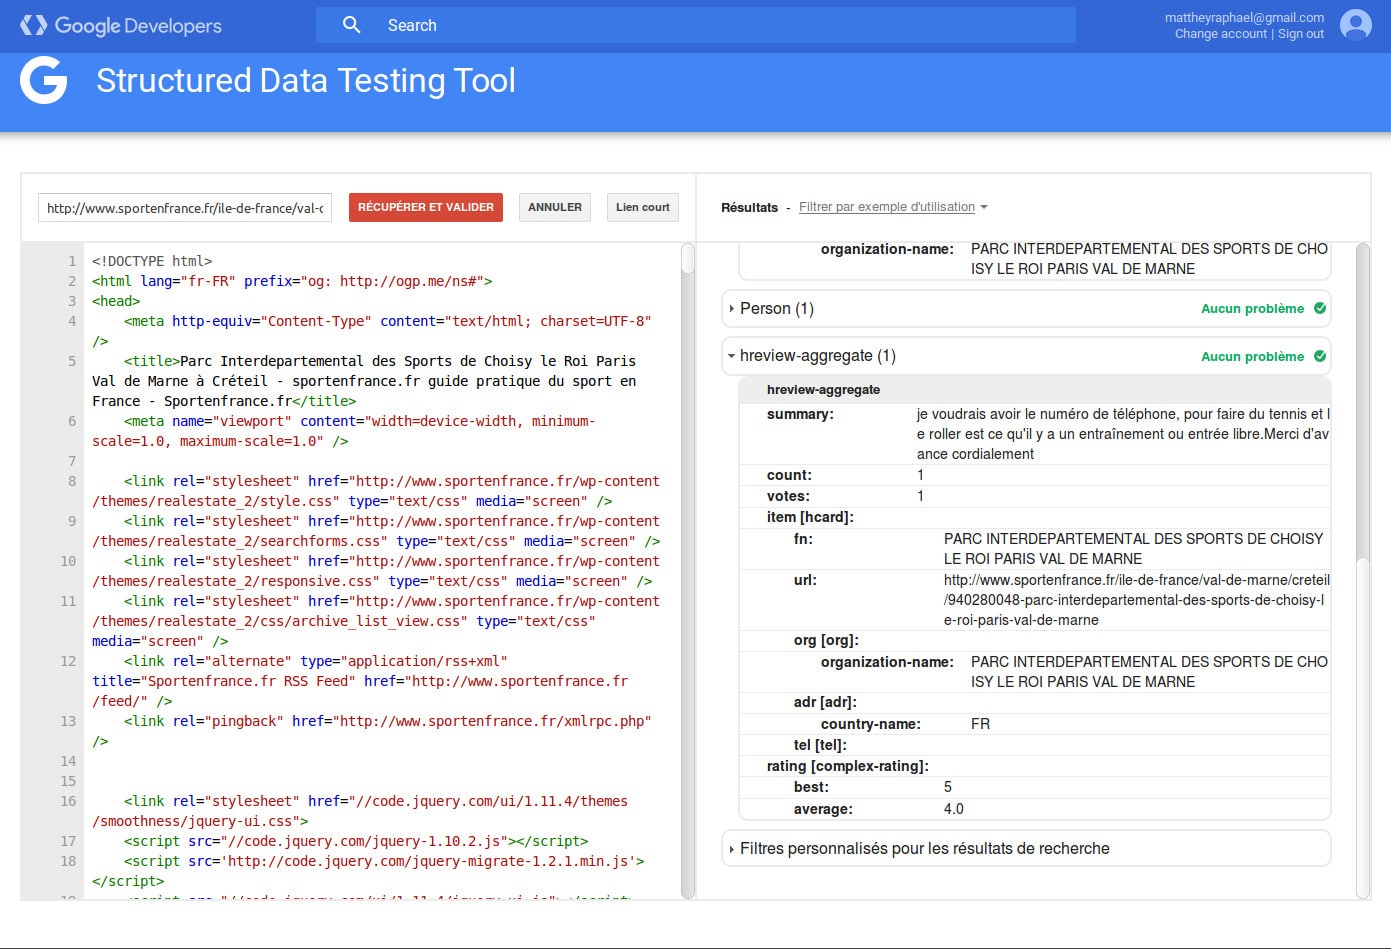
Task: Click the search magnifier icon
Action: [351, 25]
